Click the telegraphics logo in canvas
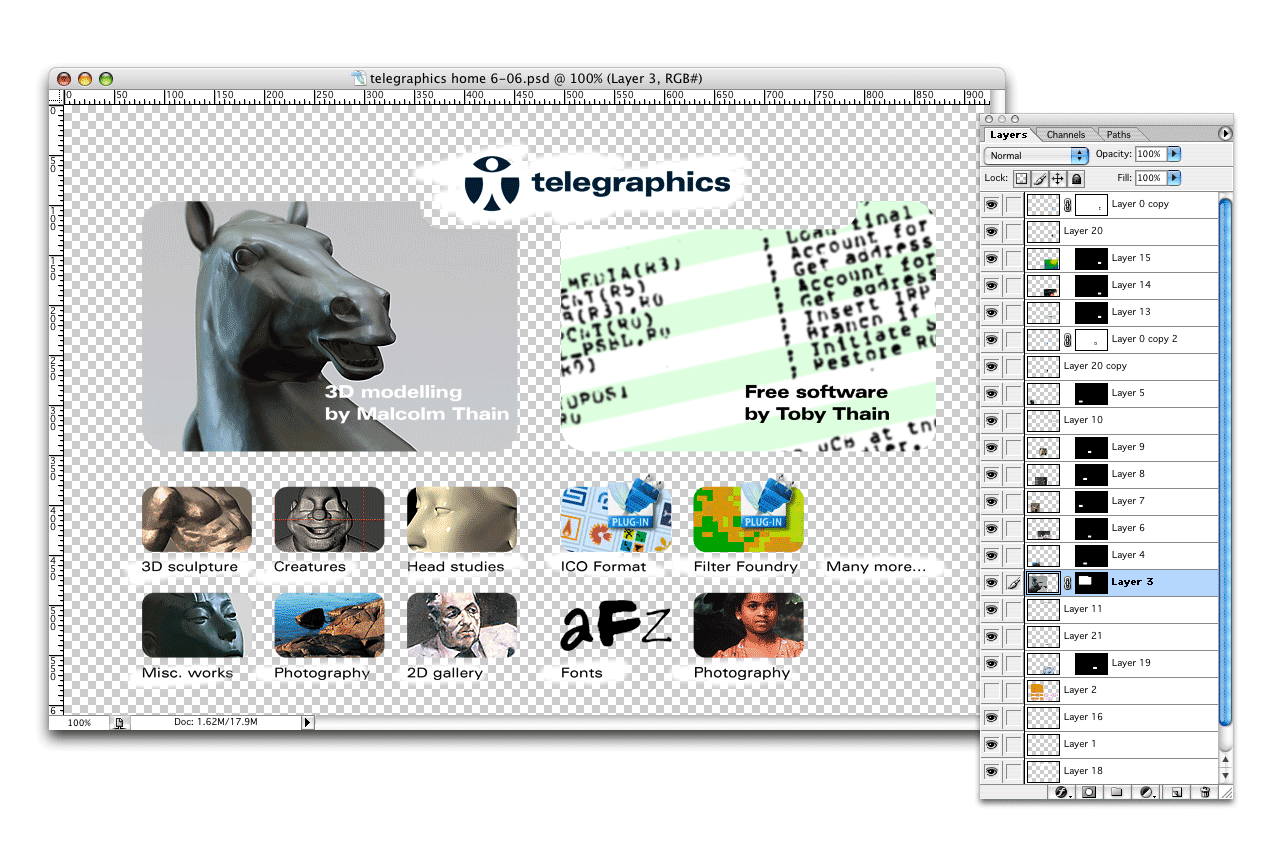1274x868 pixels. [x=598, y=184]
